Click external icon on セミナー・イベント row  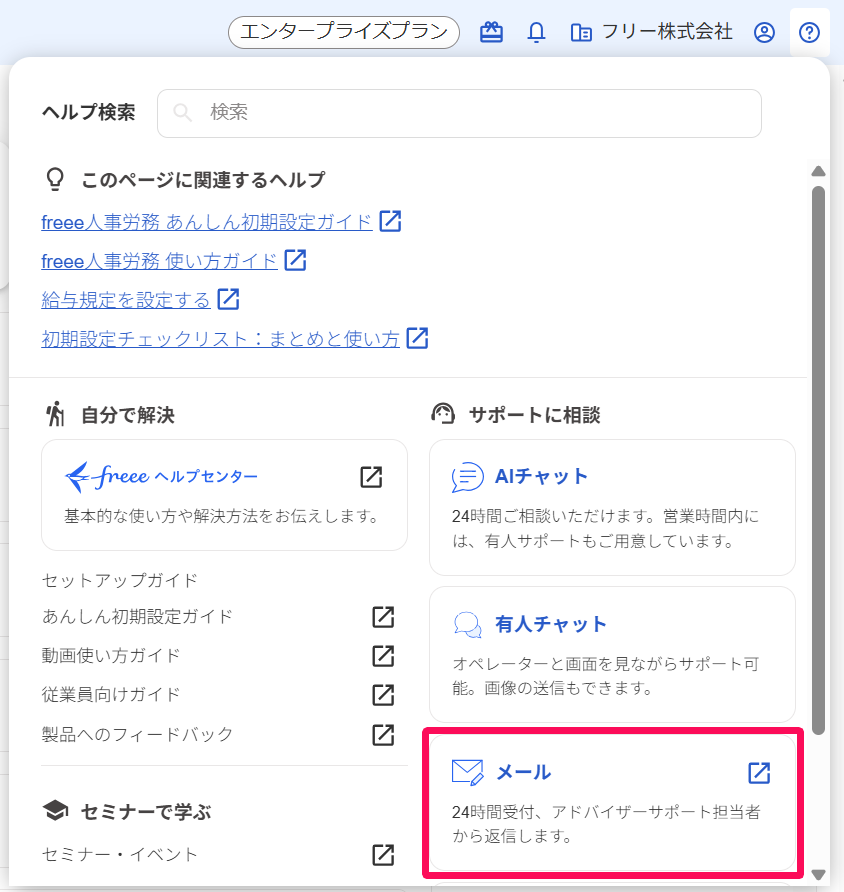coord(383,854)
